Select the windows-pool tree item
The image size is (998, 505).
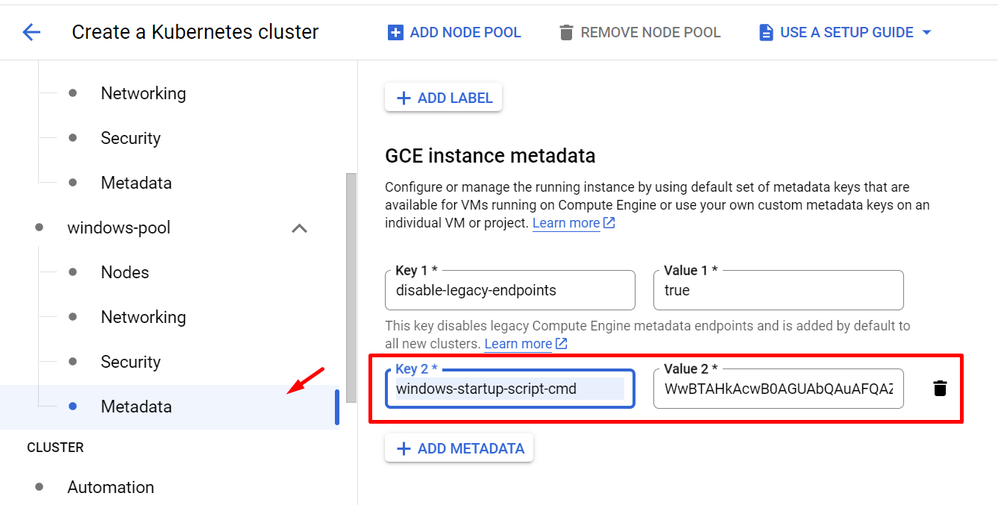119,228
